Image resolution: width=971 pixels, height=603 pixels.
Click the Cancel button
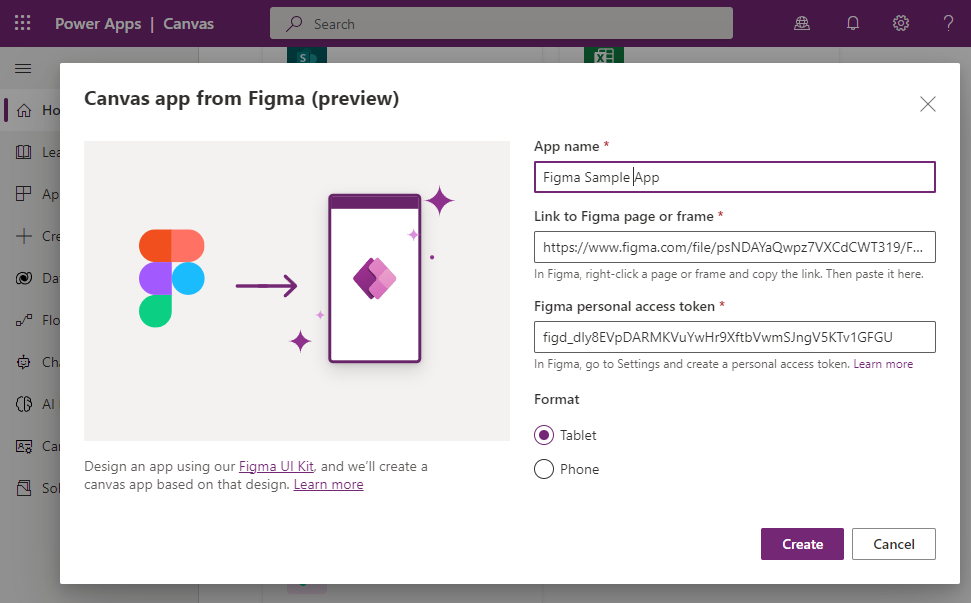893,543
